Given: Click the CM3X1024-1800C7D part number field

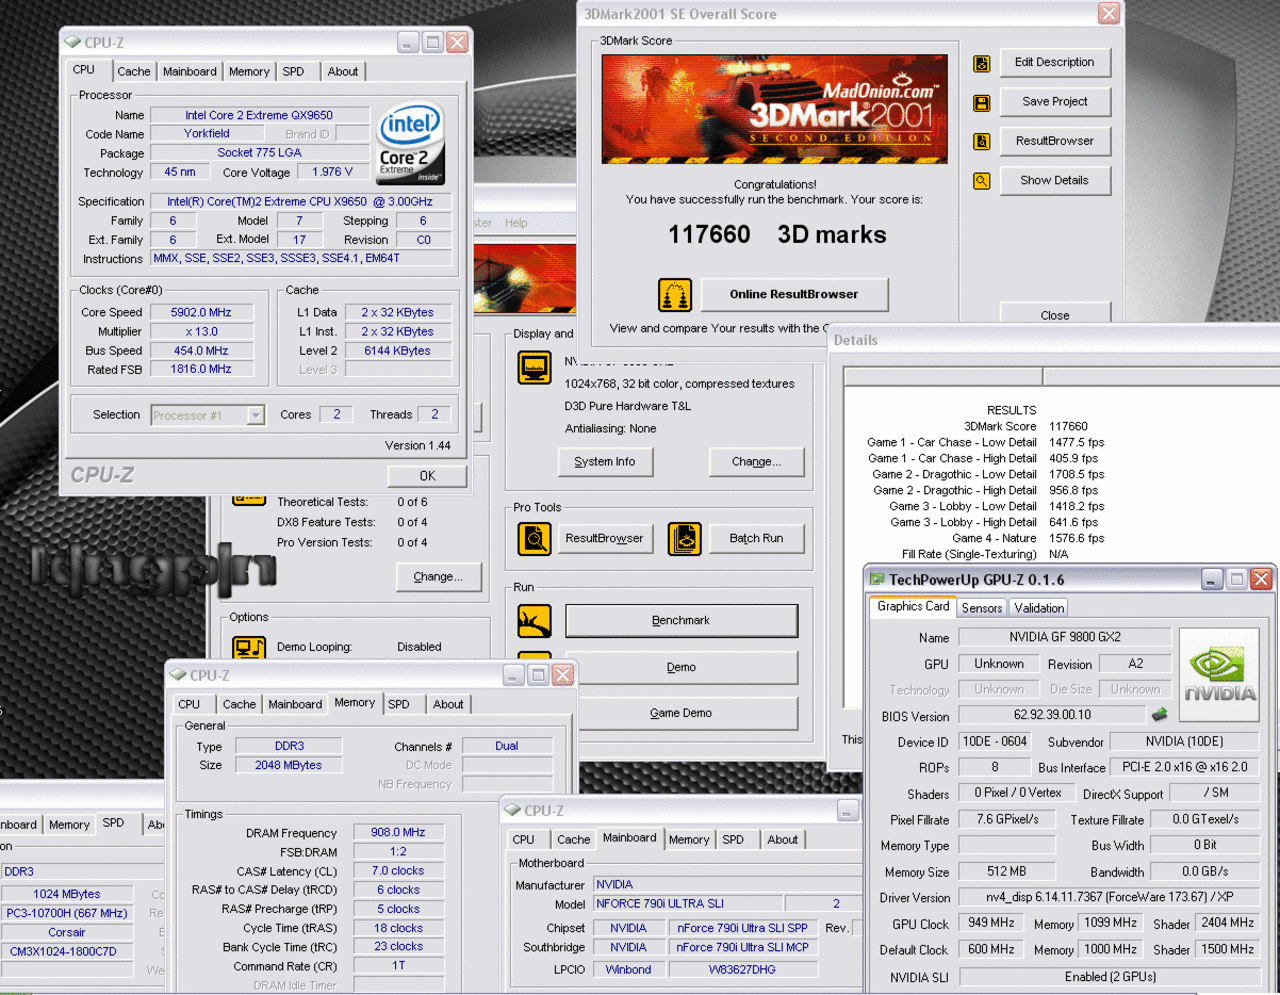Looking at the screenshot, I should [x=66, y=952].
